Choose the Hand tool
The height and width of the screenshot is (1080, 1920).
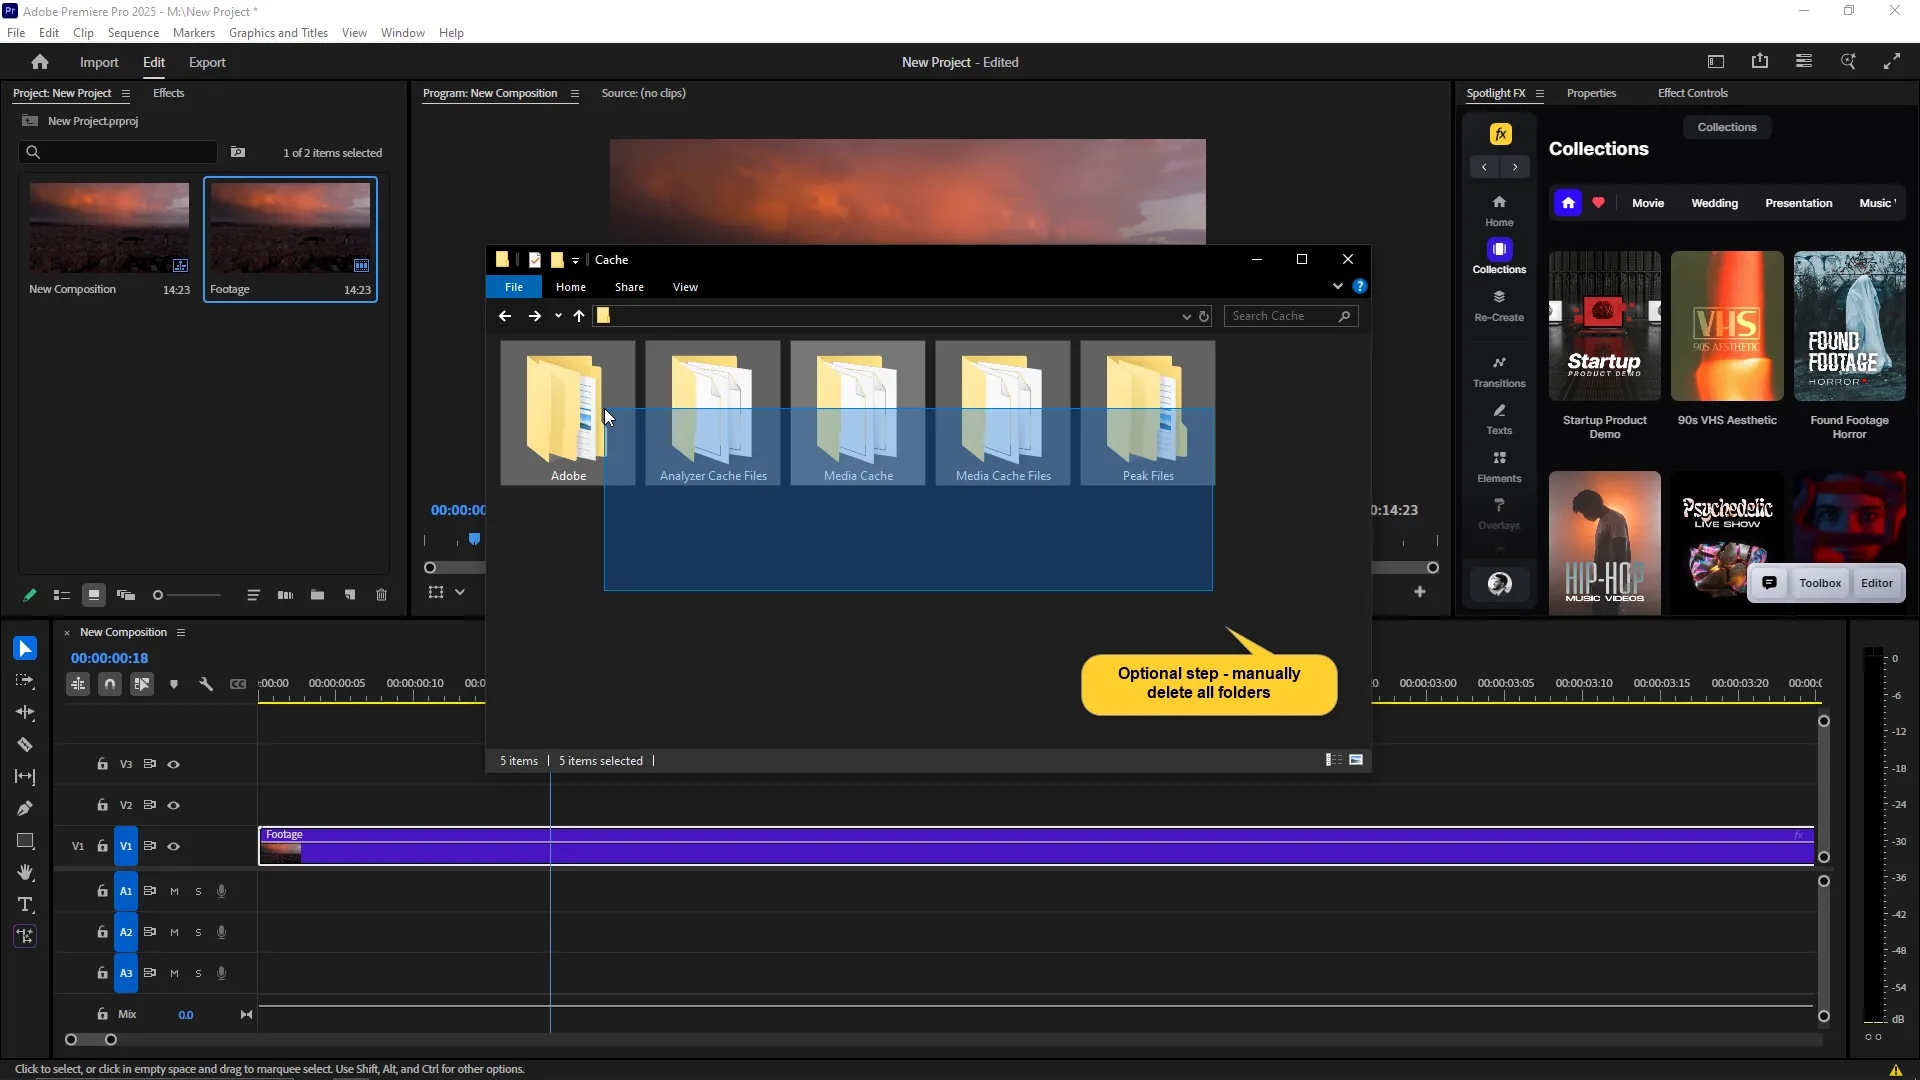tap(25, 873)
